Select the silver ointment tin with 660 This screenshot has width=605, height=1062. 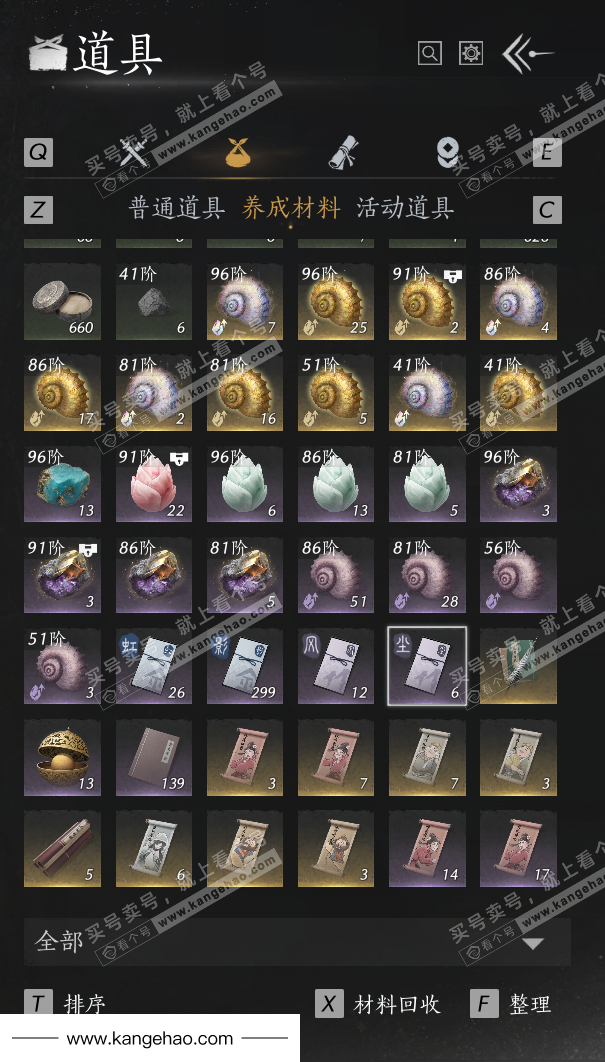pos(62,301)
